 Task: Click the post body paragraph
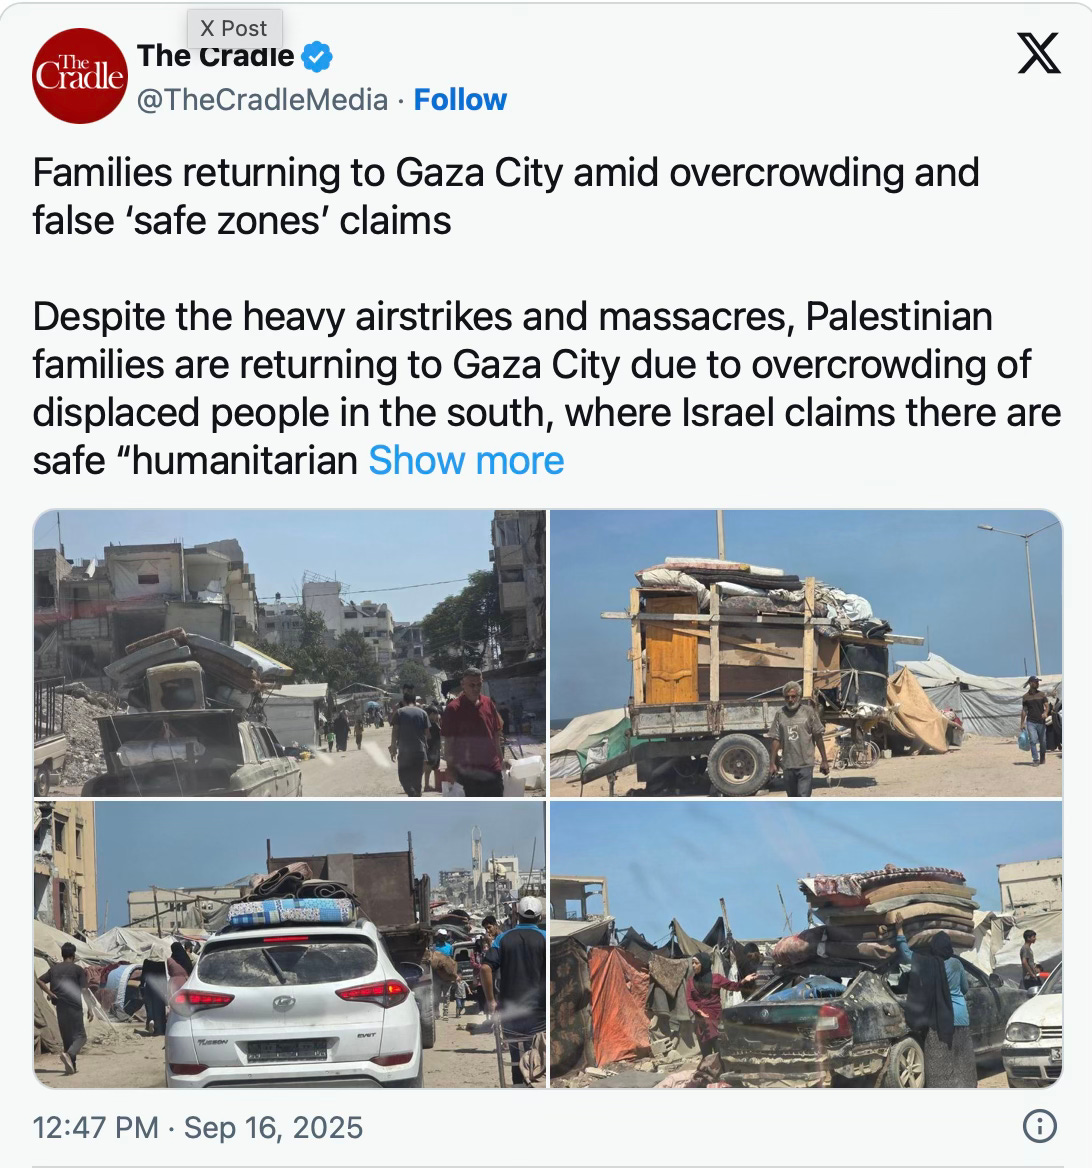tap(547, 388)
